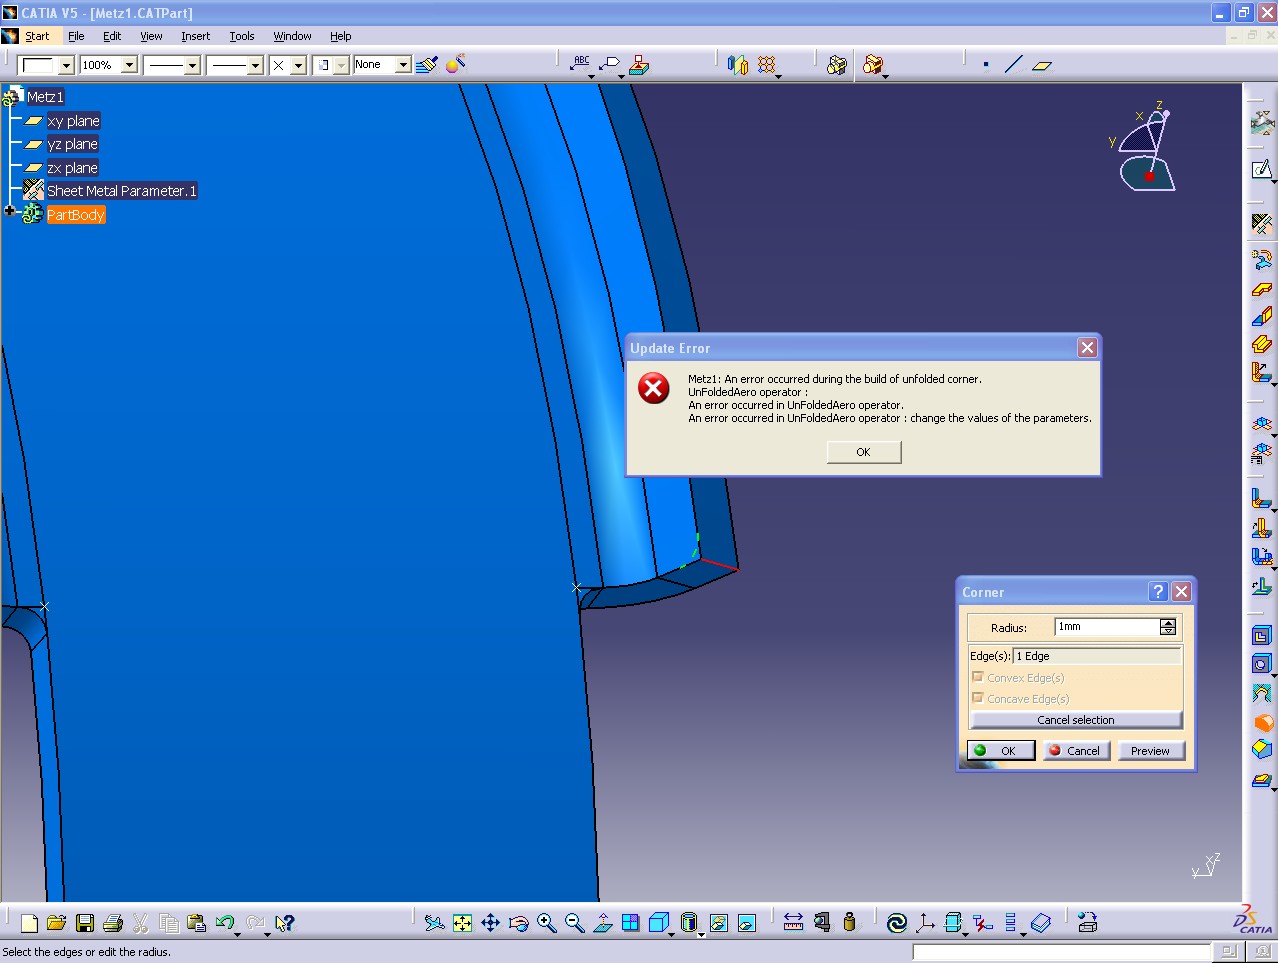Click the Zoom Out magnifier
The image size is (1278, 963).
[574, 923]
